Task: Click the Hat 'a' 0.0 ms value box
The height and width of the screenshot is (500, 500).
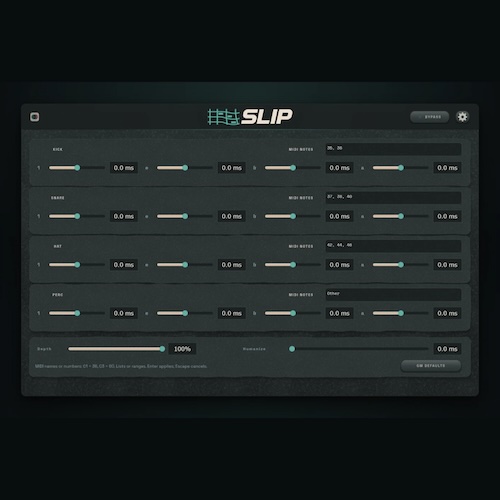Action: 447,265
